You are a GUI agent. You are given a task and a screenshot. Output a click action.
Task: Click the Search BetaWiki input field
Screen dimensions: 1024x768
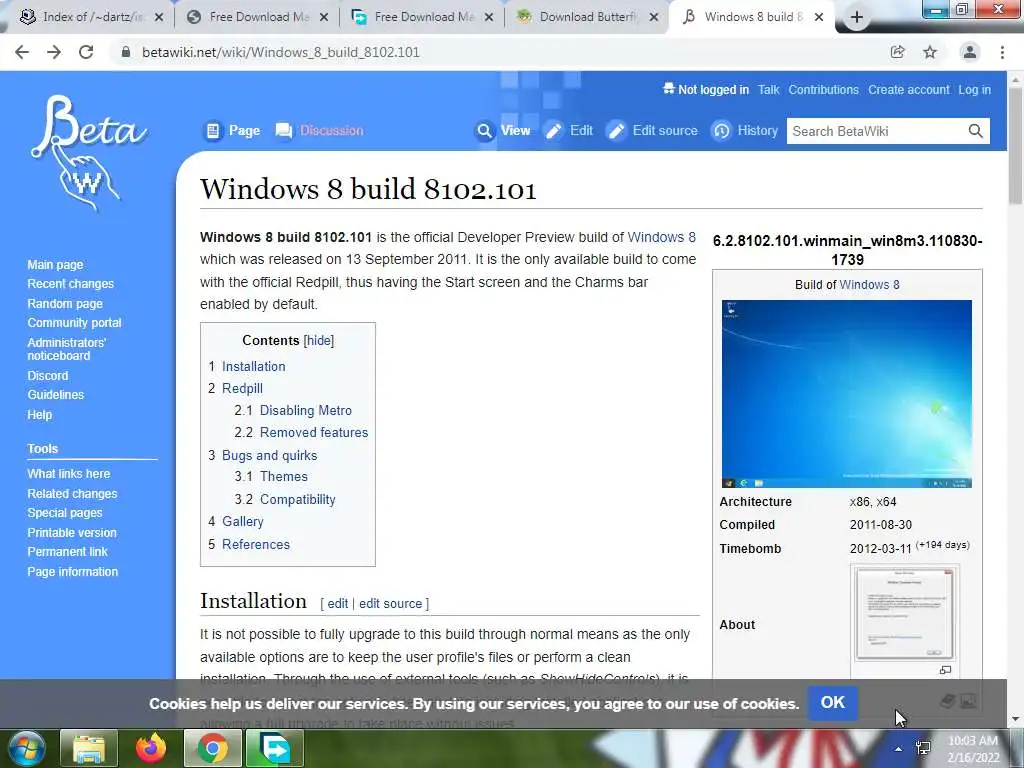click(876, 131)
